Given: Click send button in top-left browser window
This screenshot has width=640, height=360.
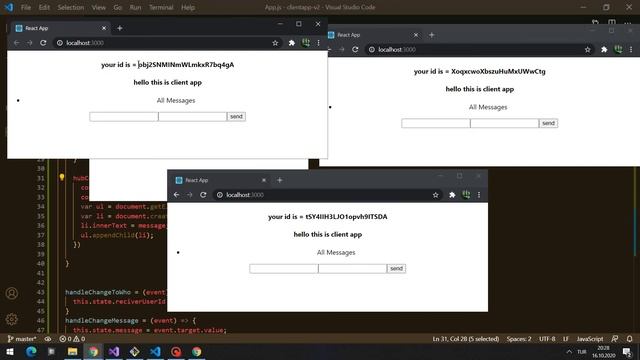Looking at the screenshot, I should [236, 117].
